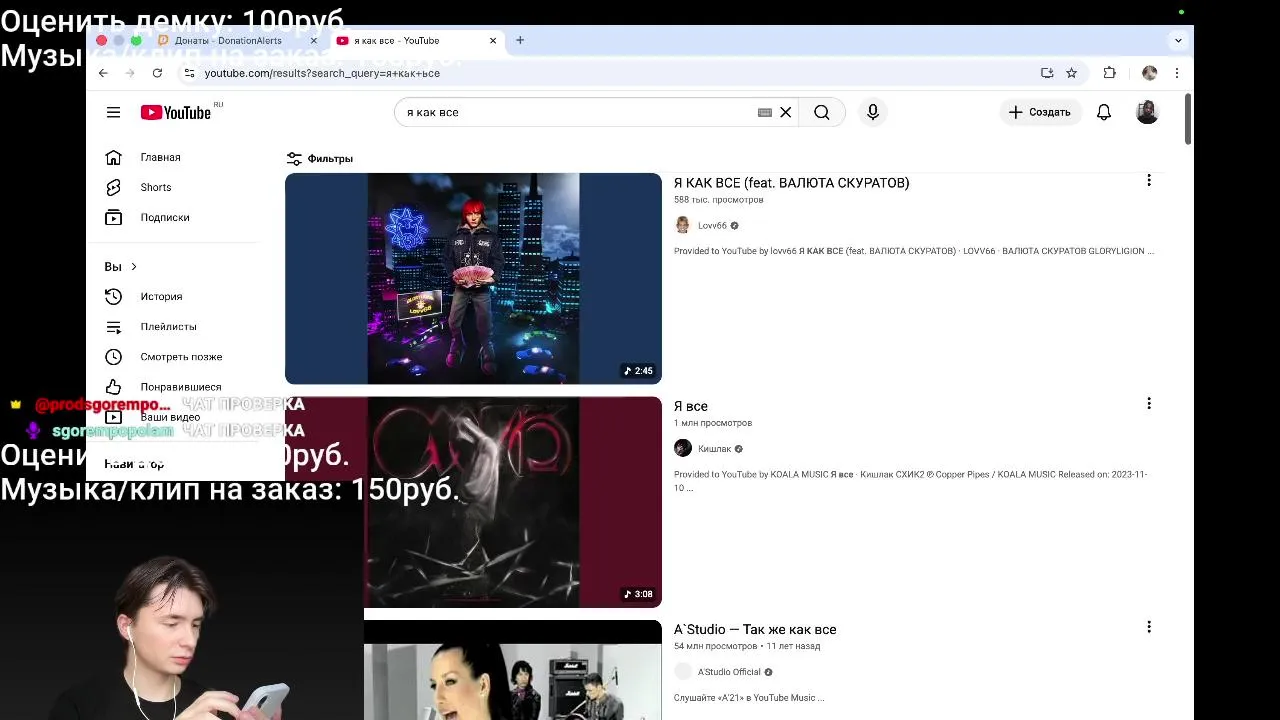The image size is (1280, 720).
Task: Click the Lovv66 channel avatar
Action: pyautogui.click(x=683, y=225)
